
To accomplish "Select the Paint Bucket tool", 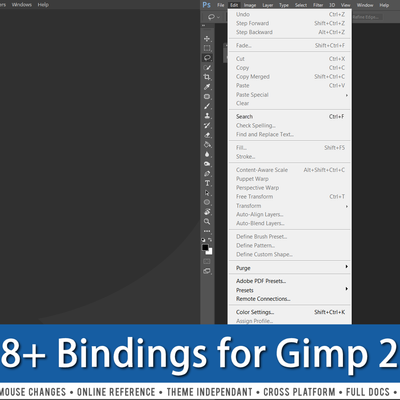I will point(207,145).
